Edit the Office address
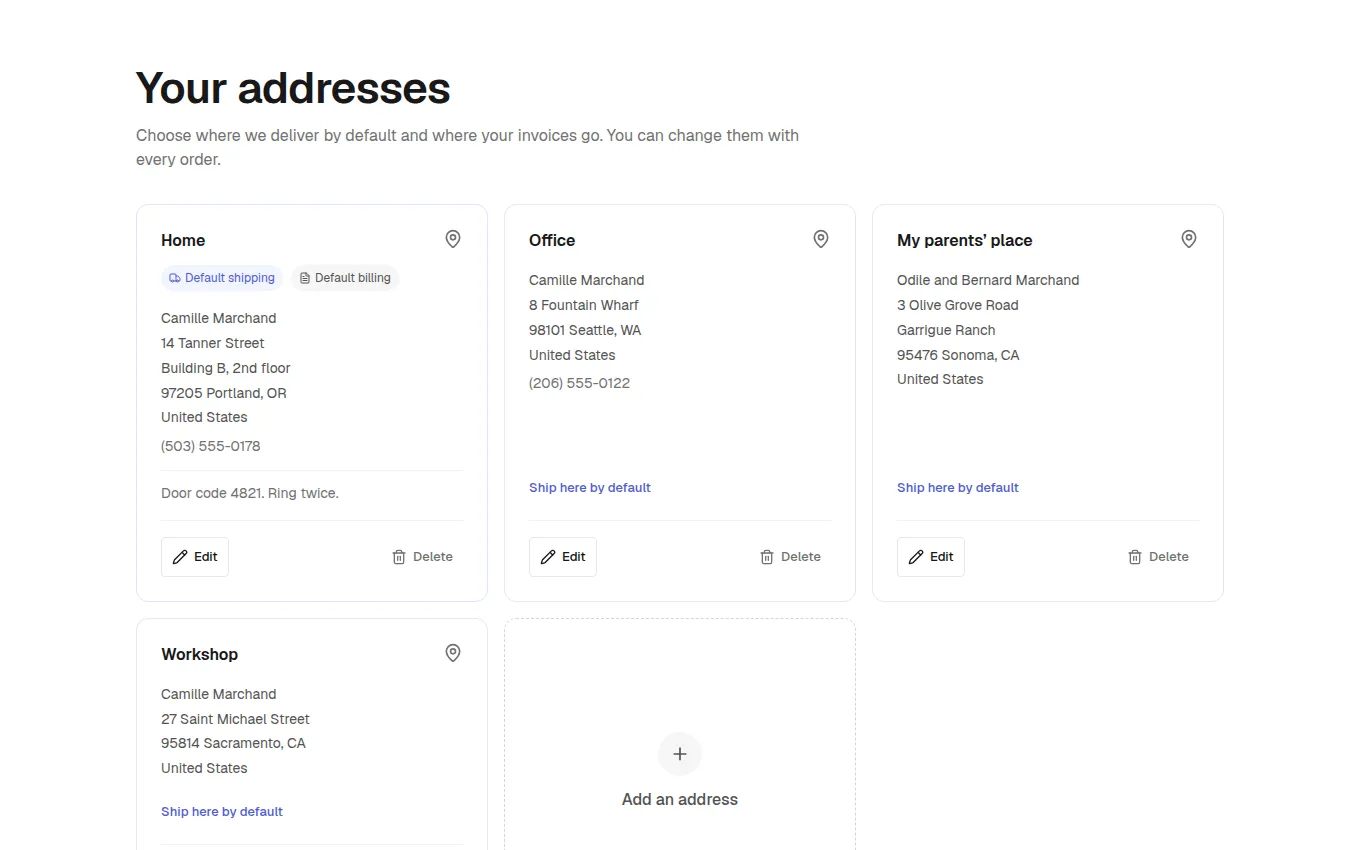This screenshot has width=1360, height=850. coord(563,557)
